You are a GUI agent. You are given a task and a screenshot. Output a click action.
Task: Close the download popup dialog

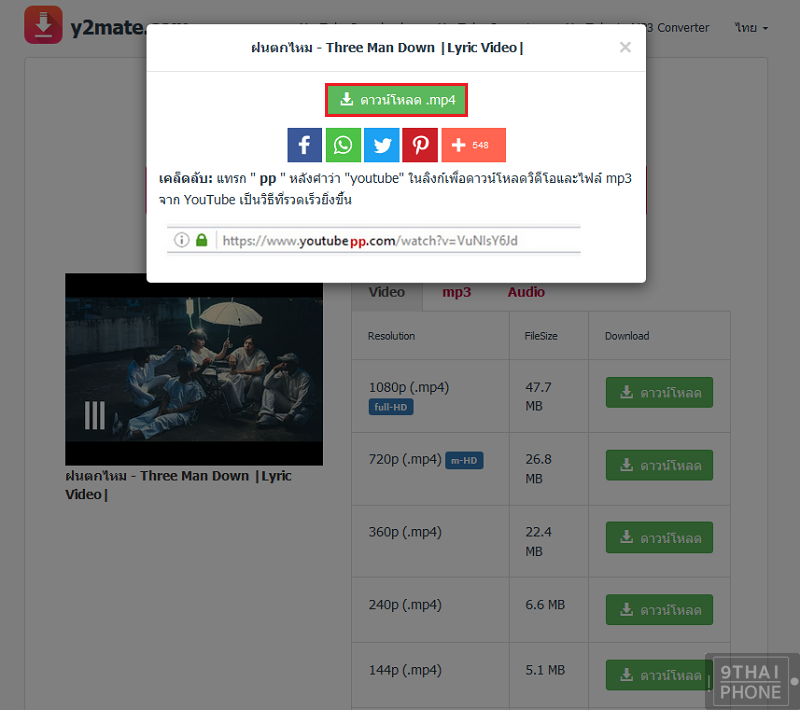coord(625,47)
